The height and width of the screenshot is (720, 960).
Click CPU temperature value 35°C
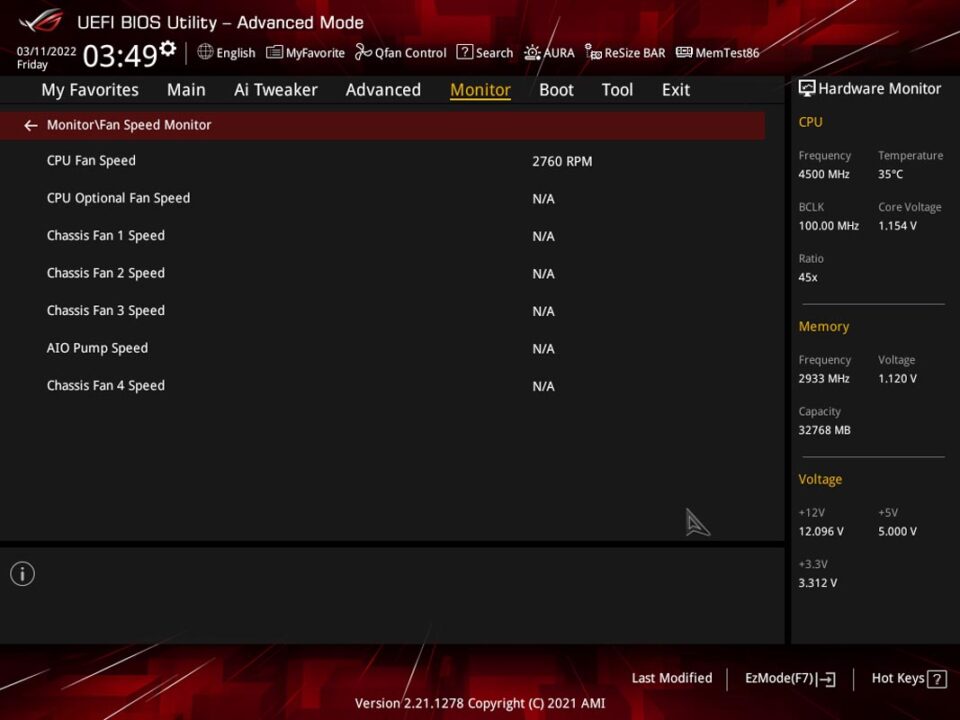coord(890,174)
